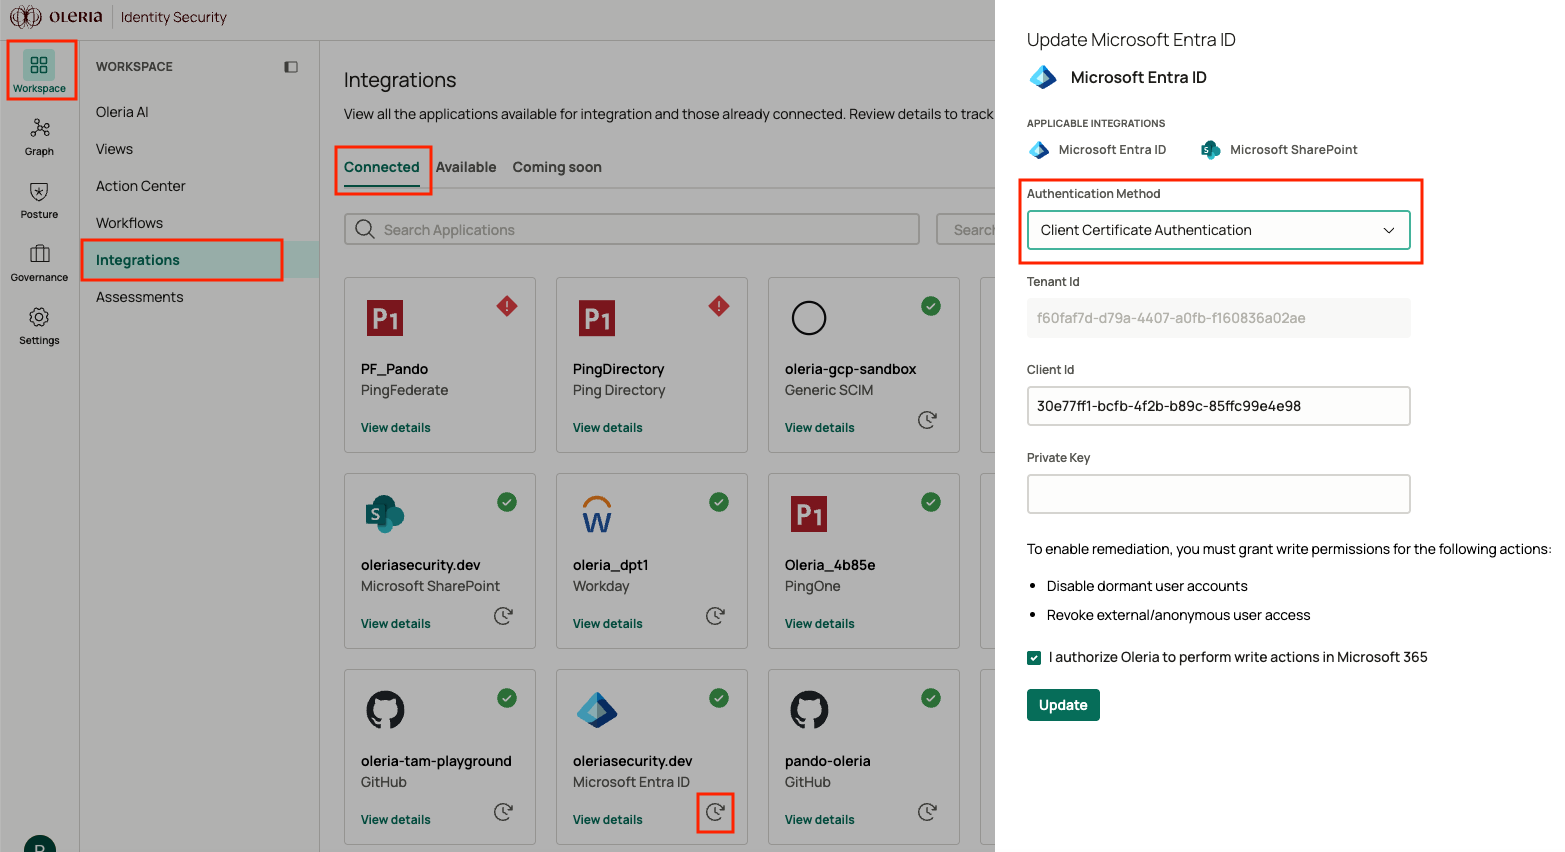Open the Authentication Method dropdown

1218,230
